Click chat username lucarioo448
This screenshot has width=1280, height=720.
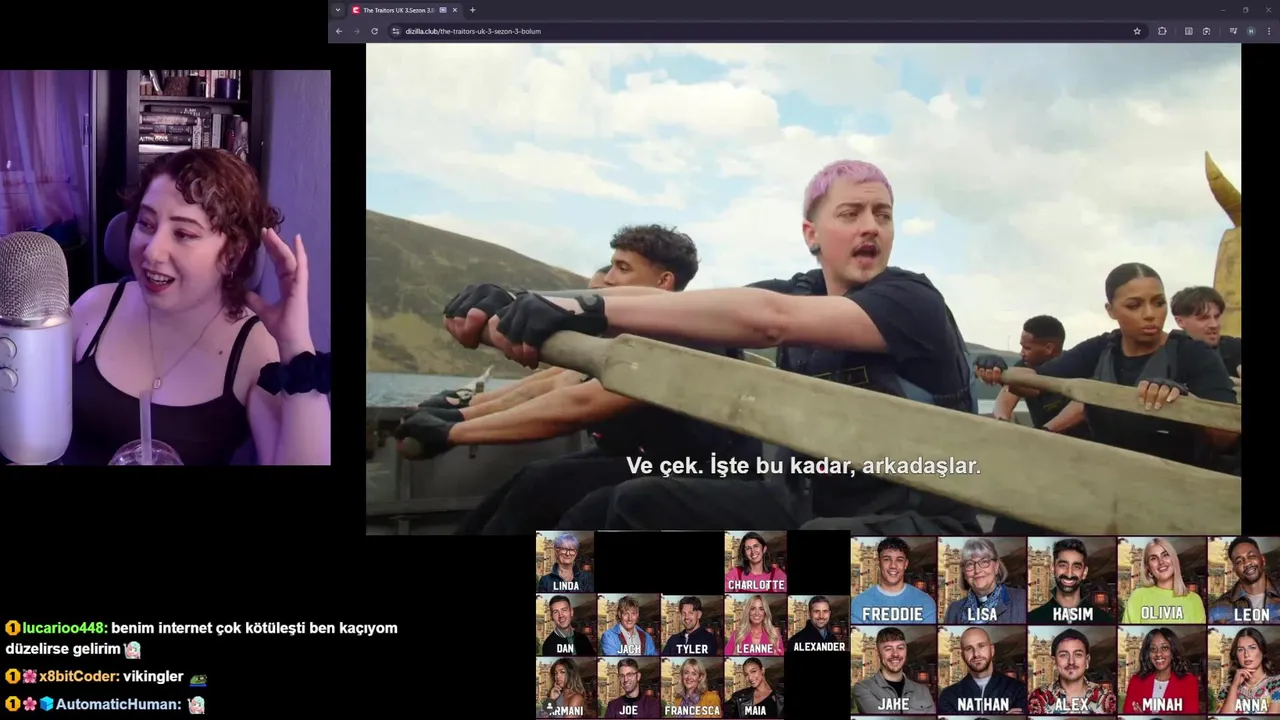[x=63, y=628]
